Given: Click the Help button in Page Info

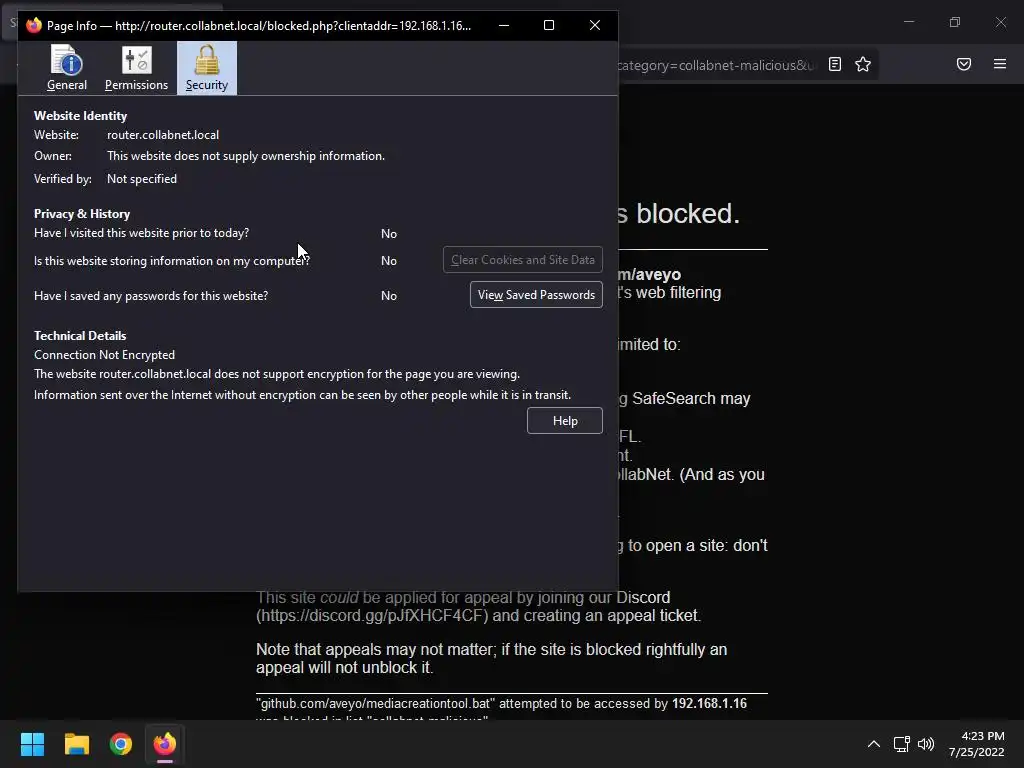Looking at the screenshot, I should (565, 421).
